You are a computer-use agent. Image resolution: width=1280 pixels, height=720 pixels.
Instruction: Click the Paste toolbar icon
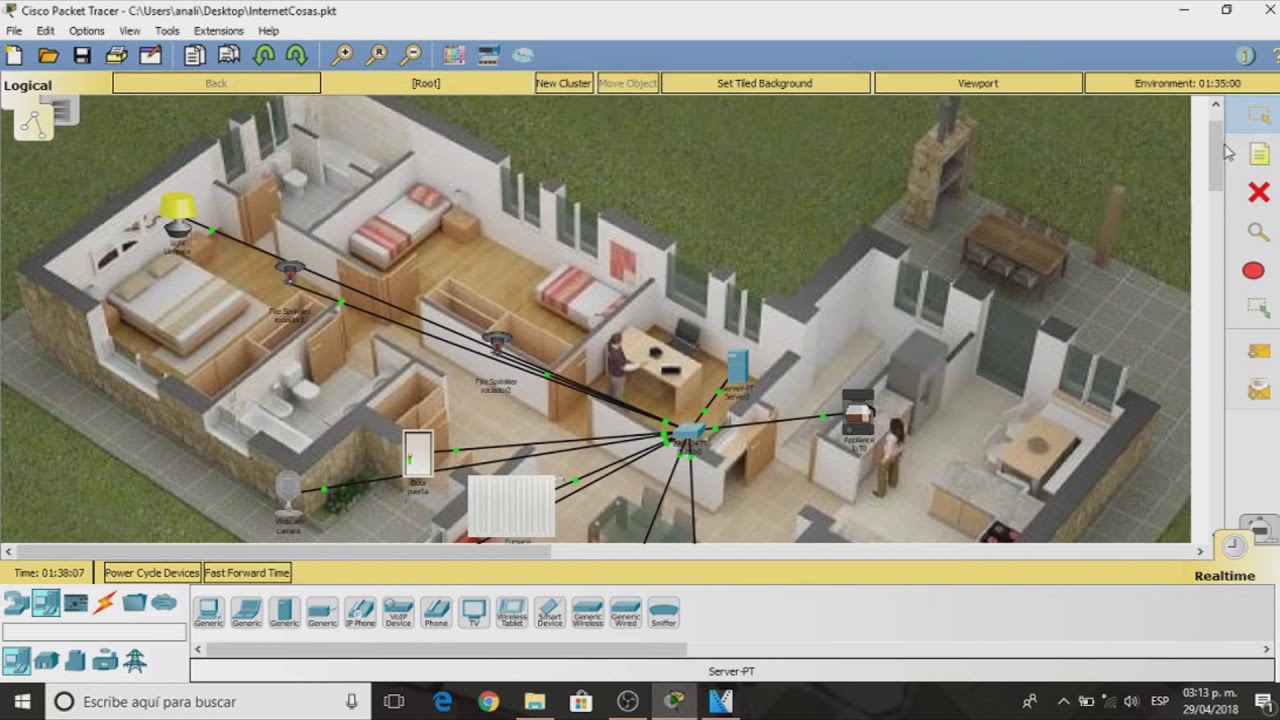[x=229, y=55]
